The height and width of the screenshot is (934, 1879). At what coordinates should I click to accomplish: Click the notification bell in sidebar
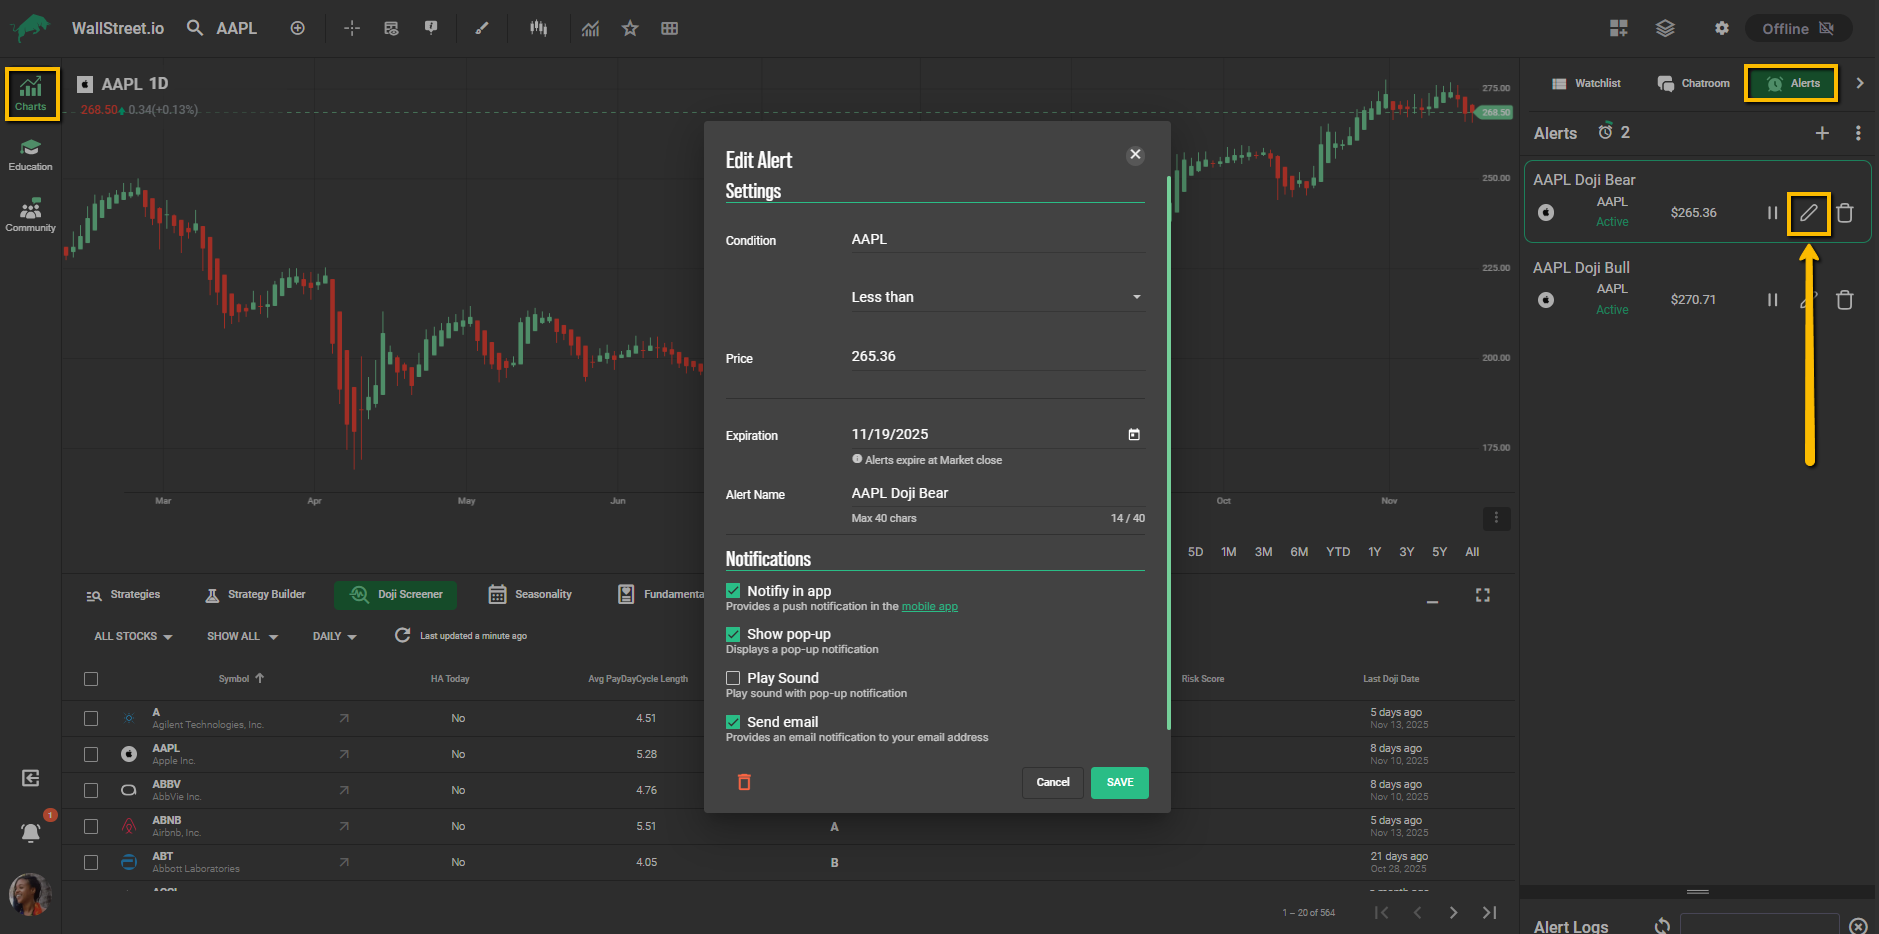click(x=31, y=832)
